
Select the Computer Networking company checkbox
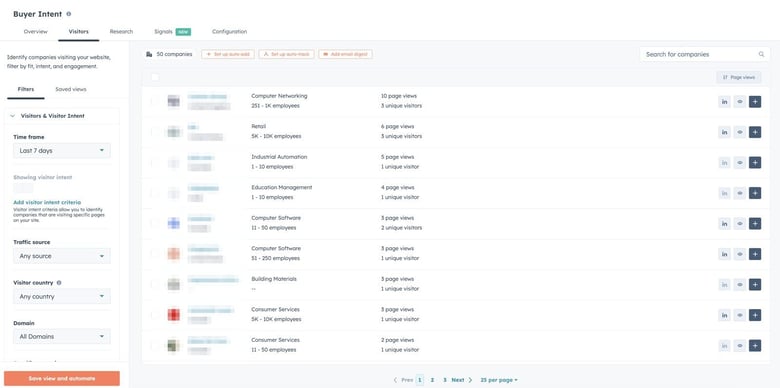pyautogui.click(x=155, y=101)
